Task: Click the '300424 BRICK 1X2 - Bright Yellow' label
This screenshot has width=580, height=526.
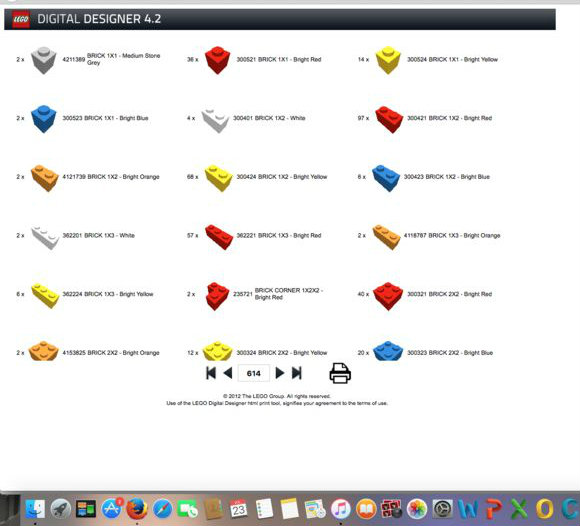Action: [x=282, y=177]
